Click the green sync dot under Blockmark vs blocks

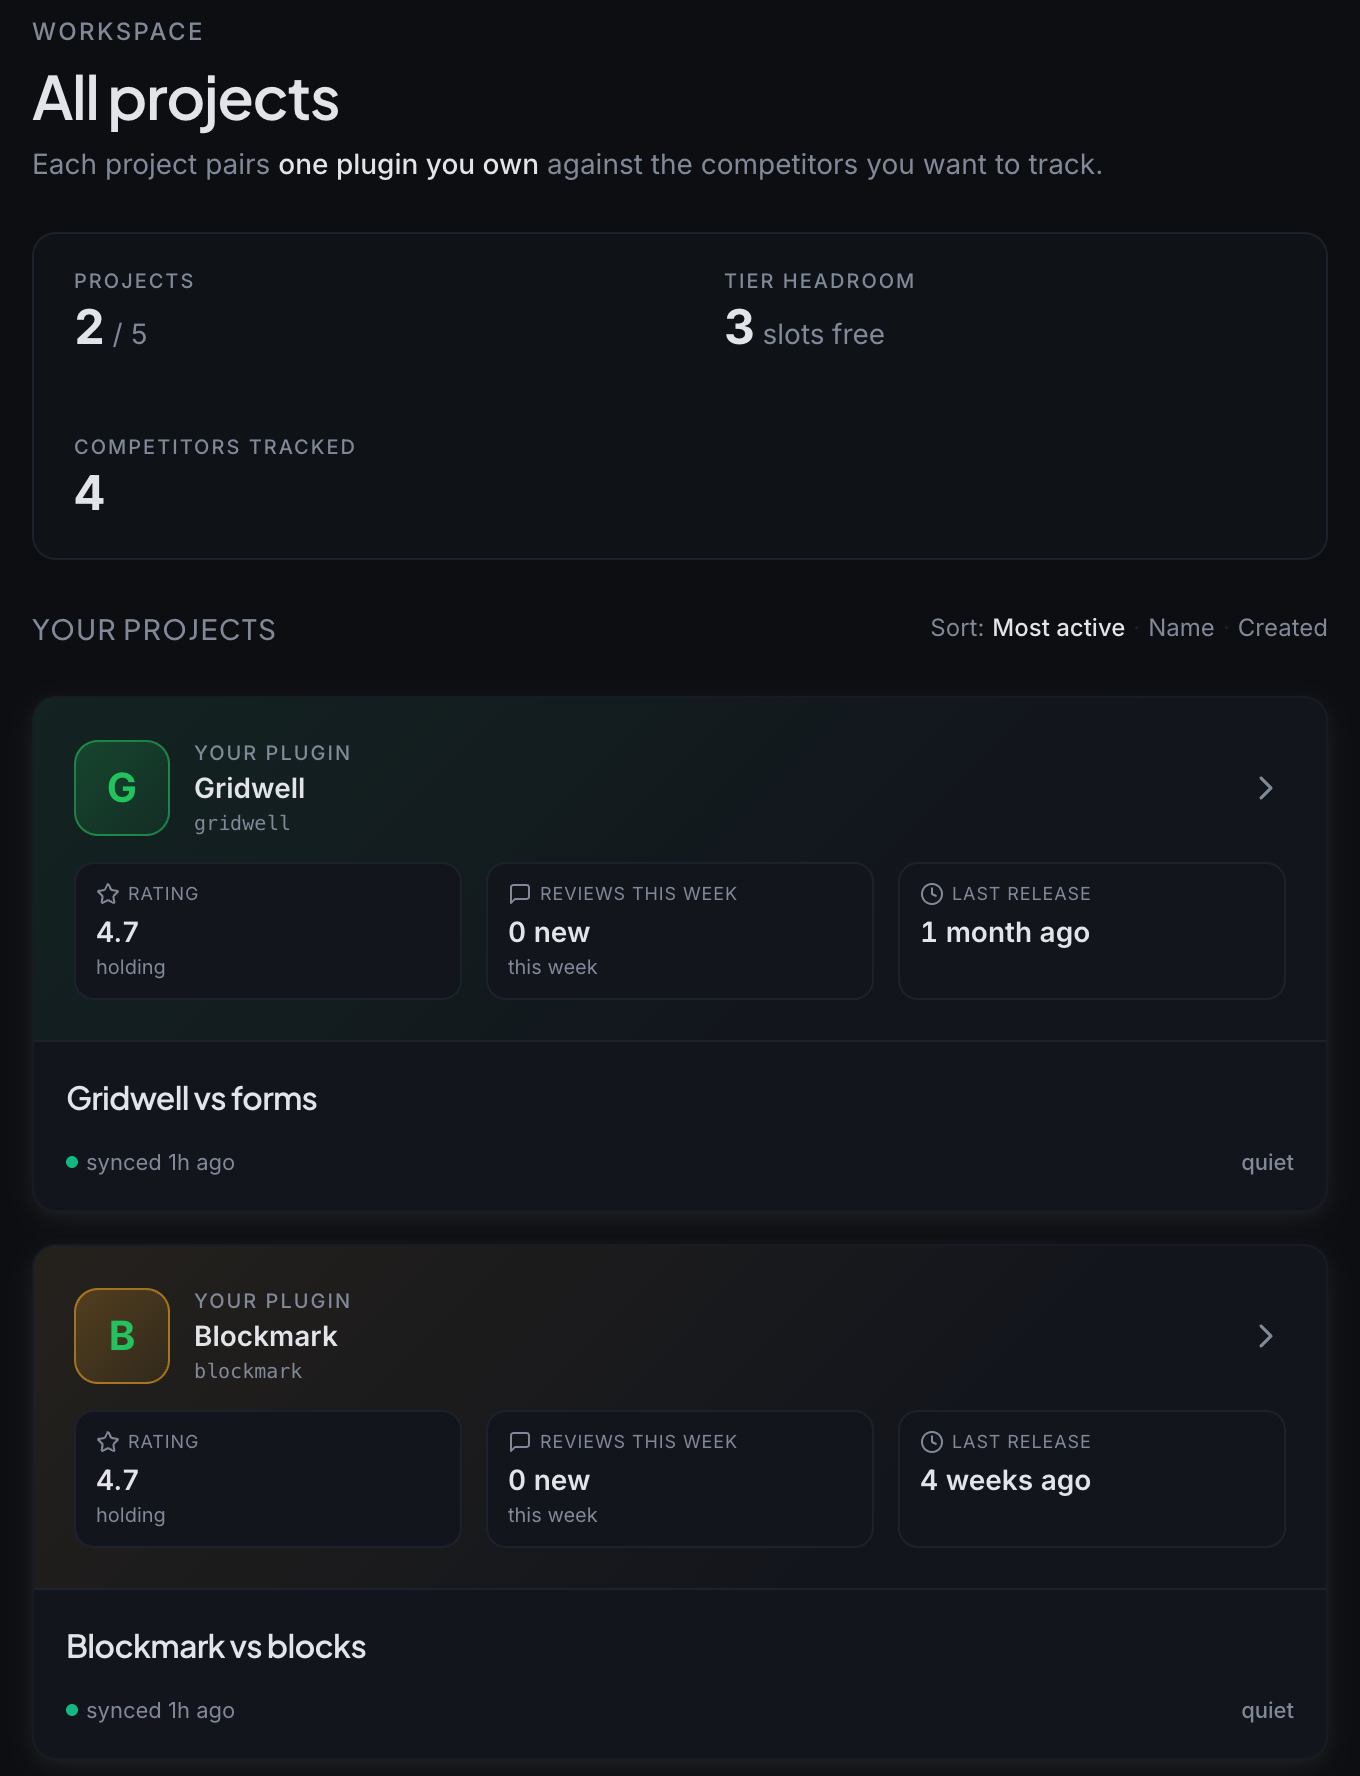[72, 1710]
